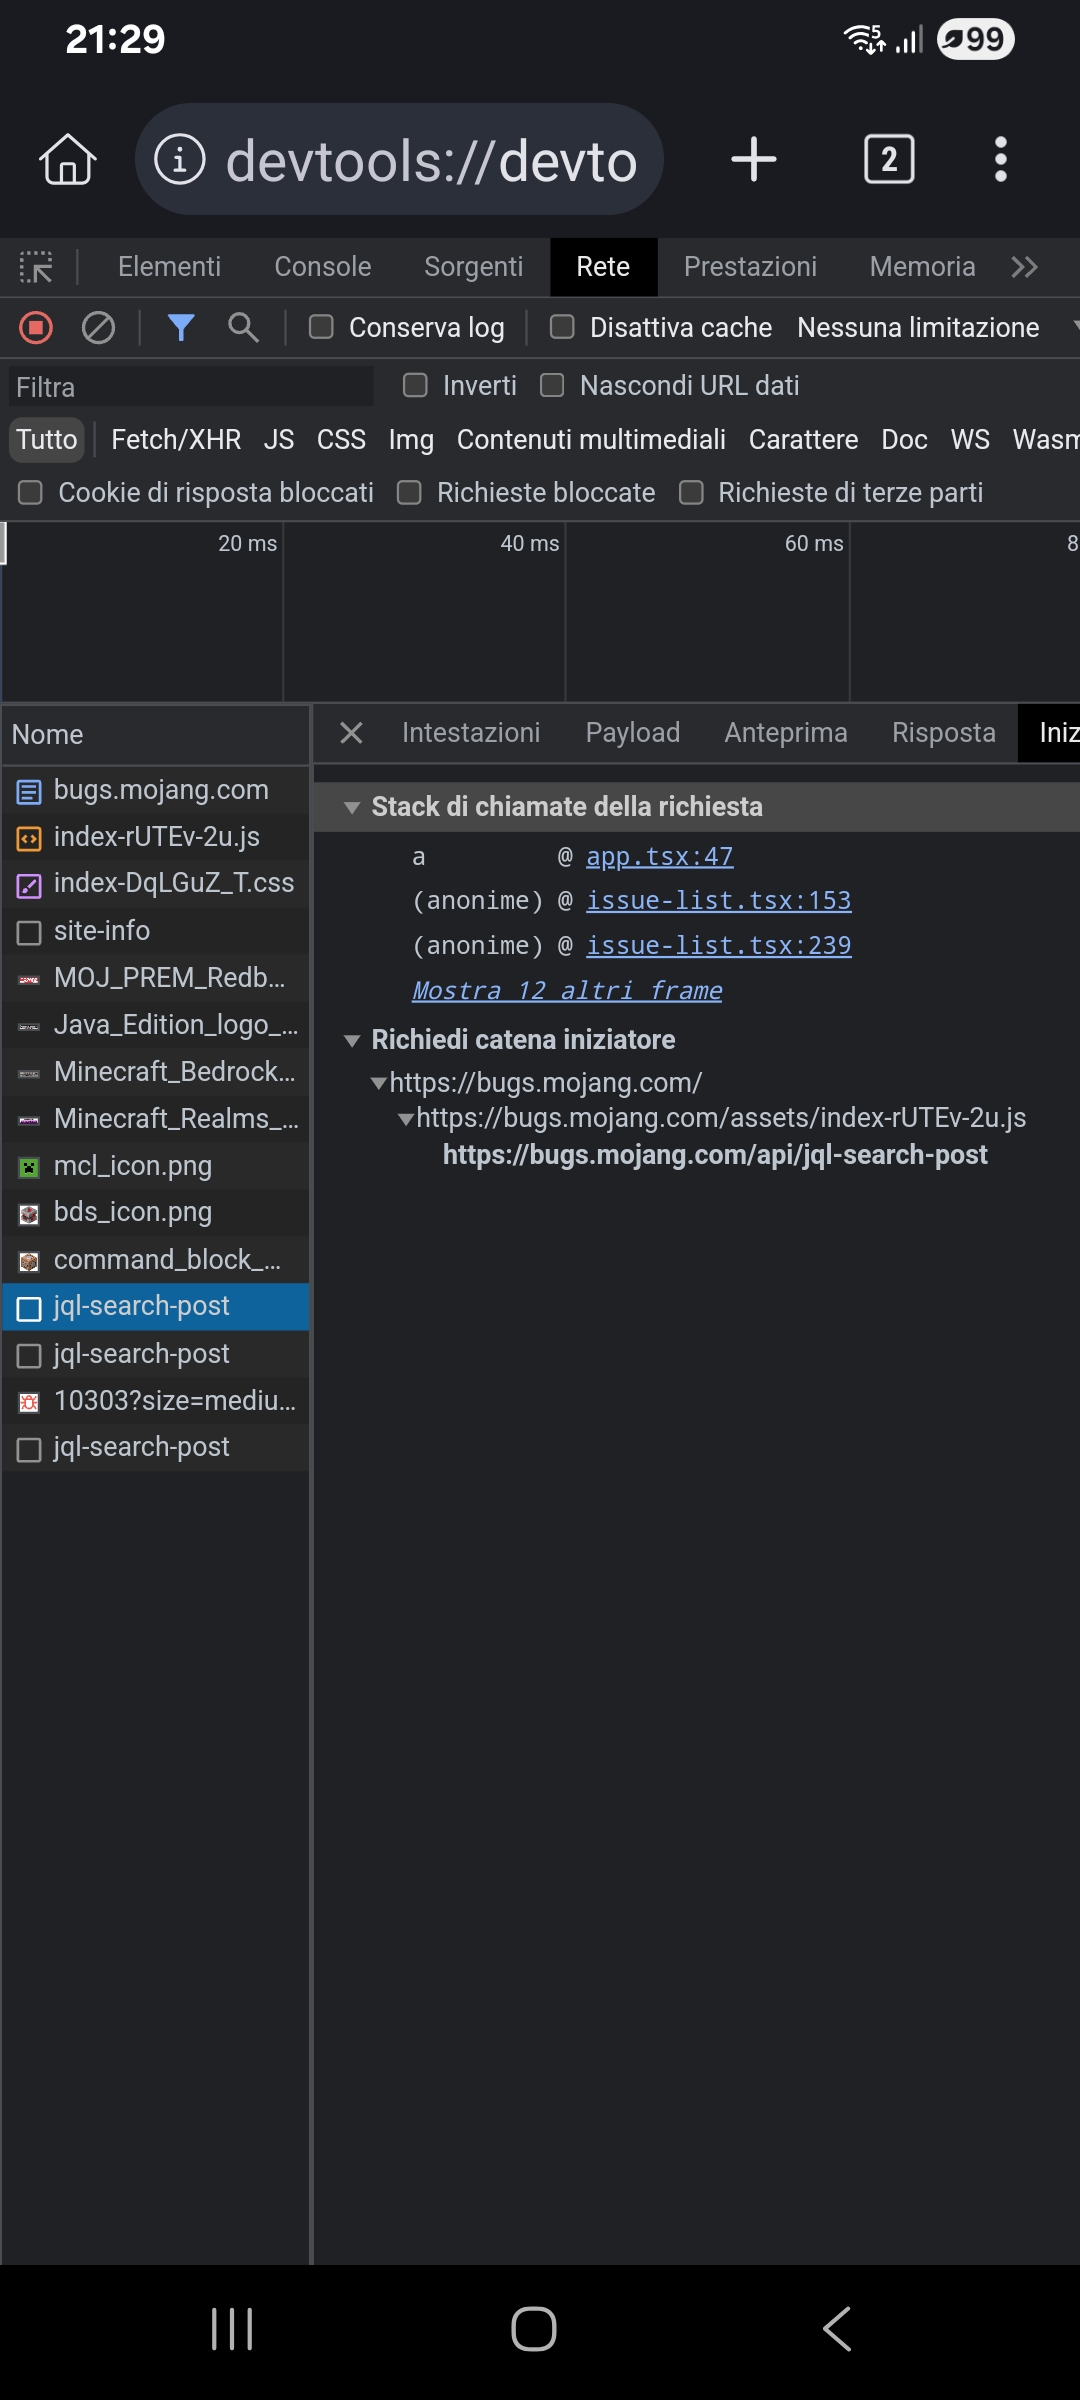Activate the inspect element selector icon
This screenshot has height=2400, width=1080.
pyautogui.click(x=36, y=267)
